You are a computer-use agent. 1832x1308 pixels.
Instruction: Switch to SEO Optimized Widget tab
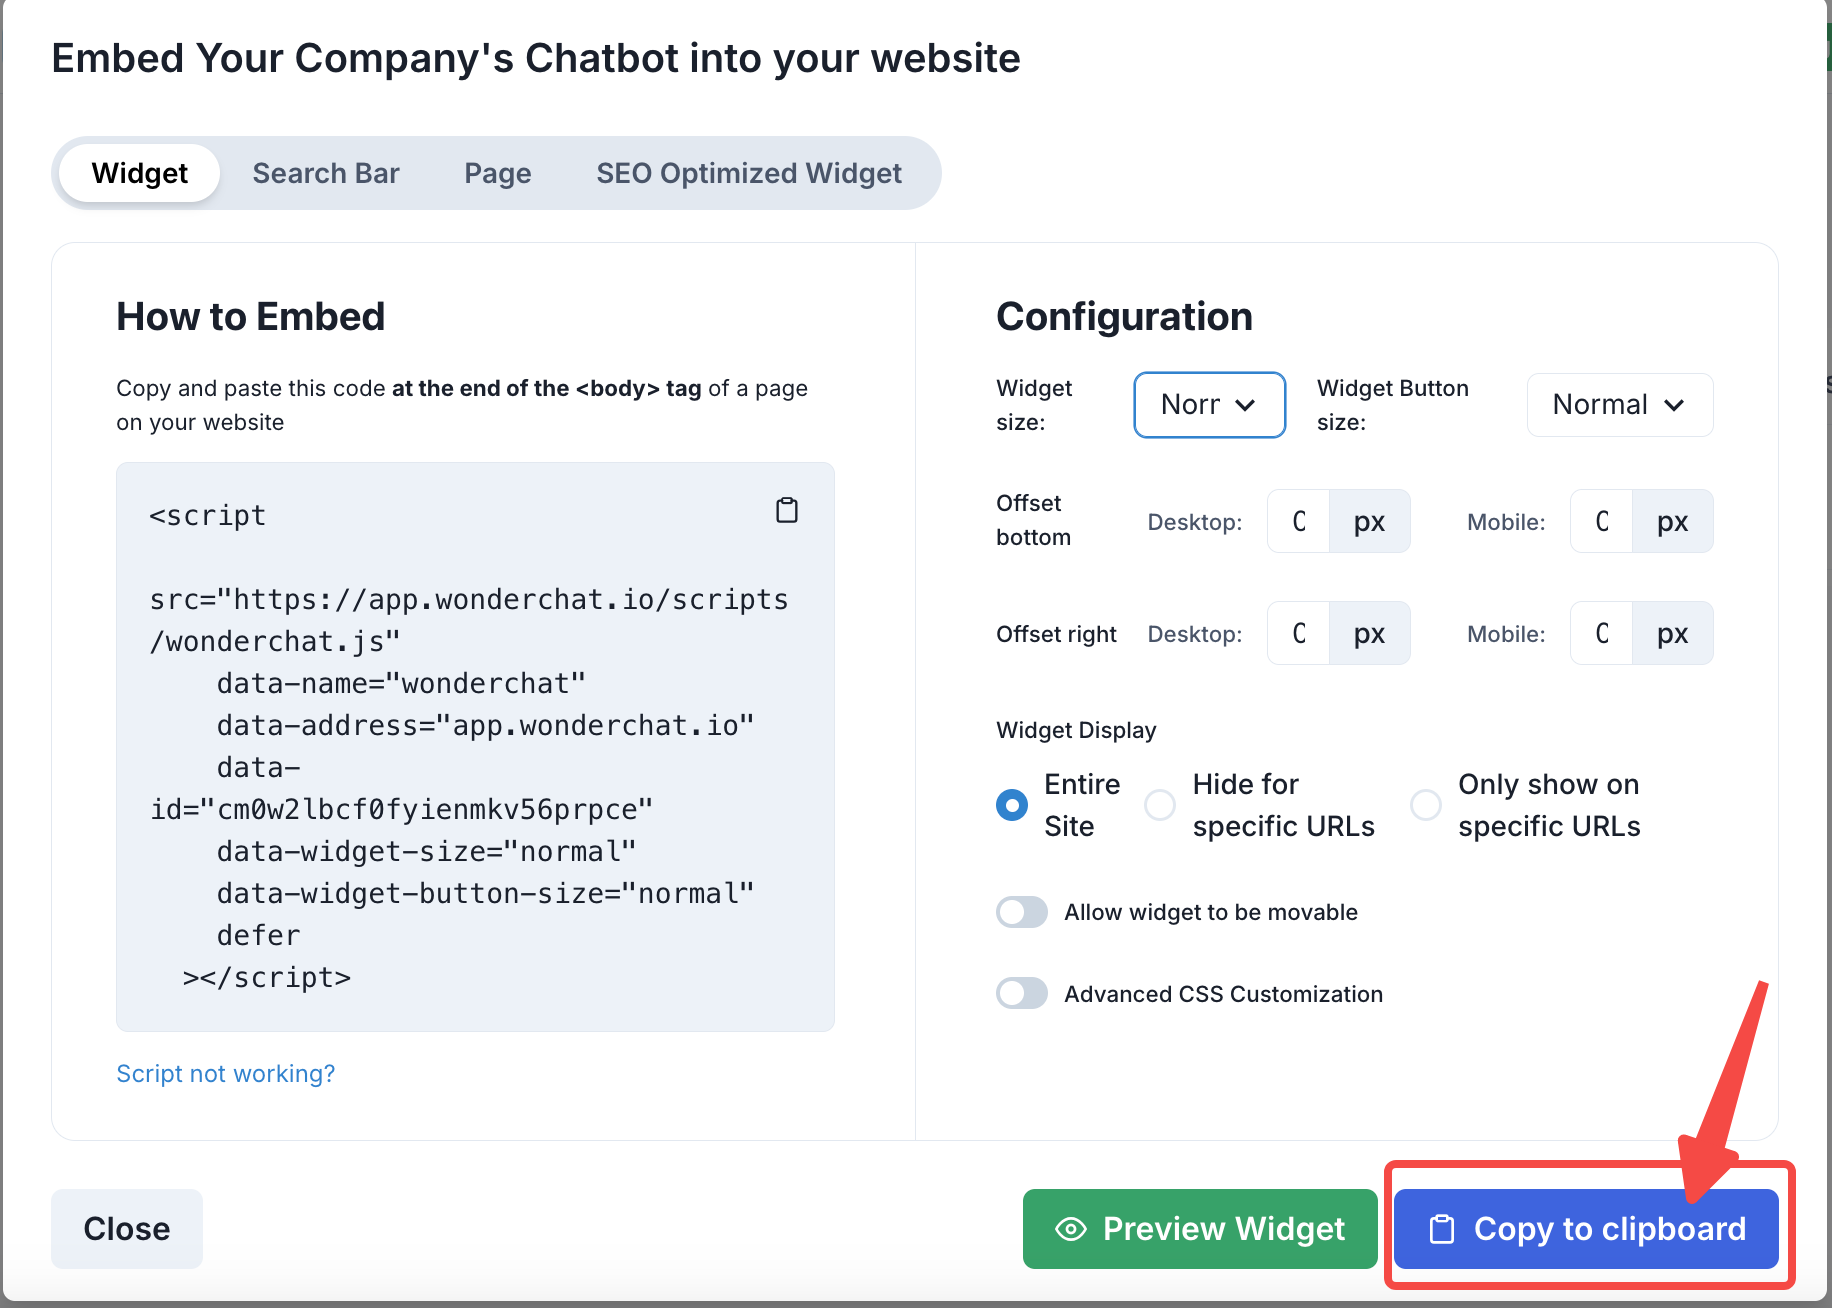(x=749, y=173)
